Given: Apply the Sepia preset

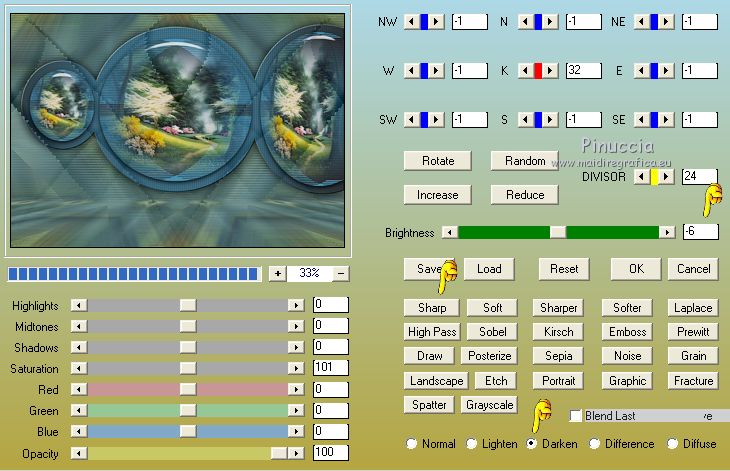Looking at the screenshot, I should pos(558,356).
